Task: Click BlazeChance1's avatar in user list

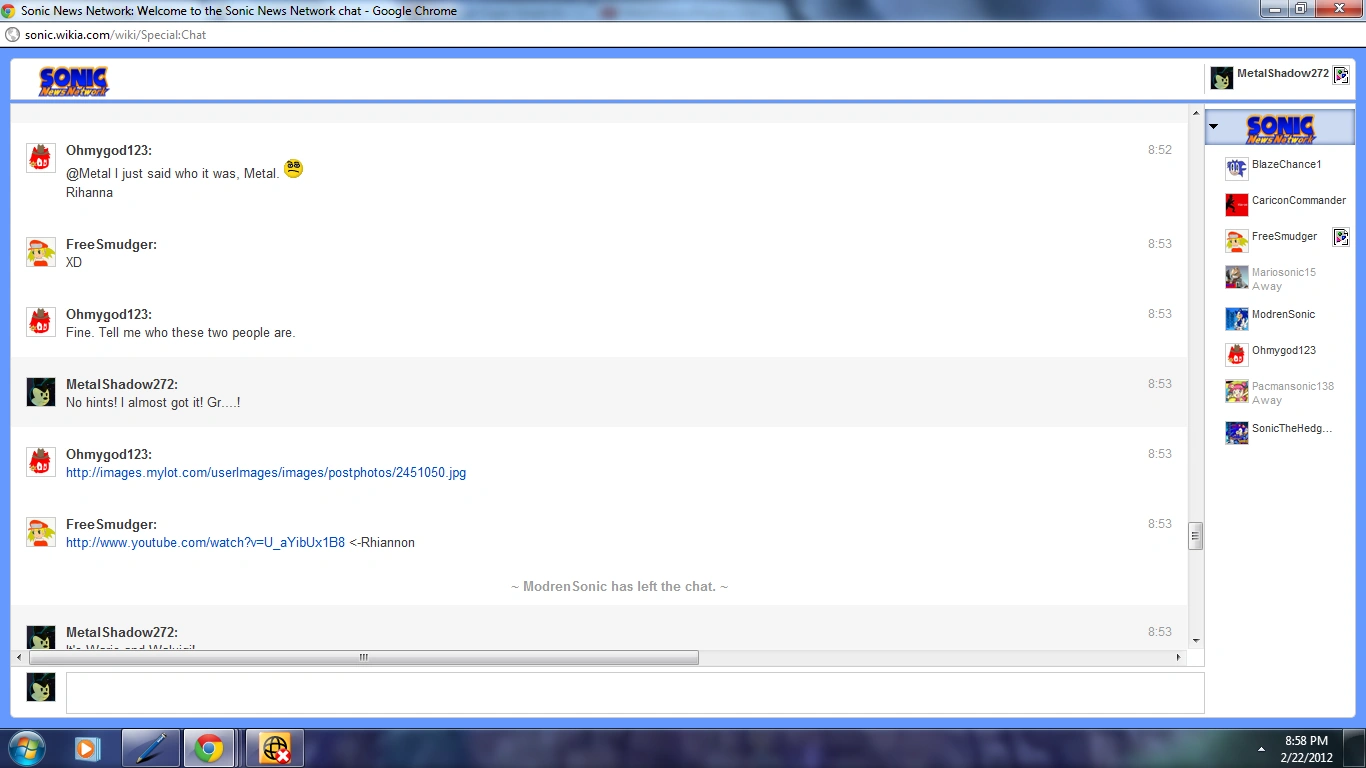Action: click(x=1236, y=168)
